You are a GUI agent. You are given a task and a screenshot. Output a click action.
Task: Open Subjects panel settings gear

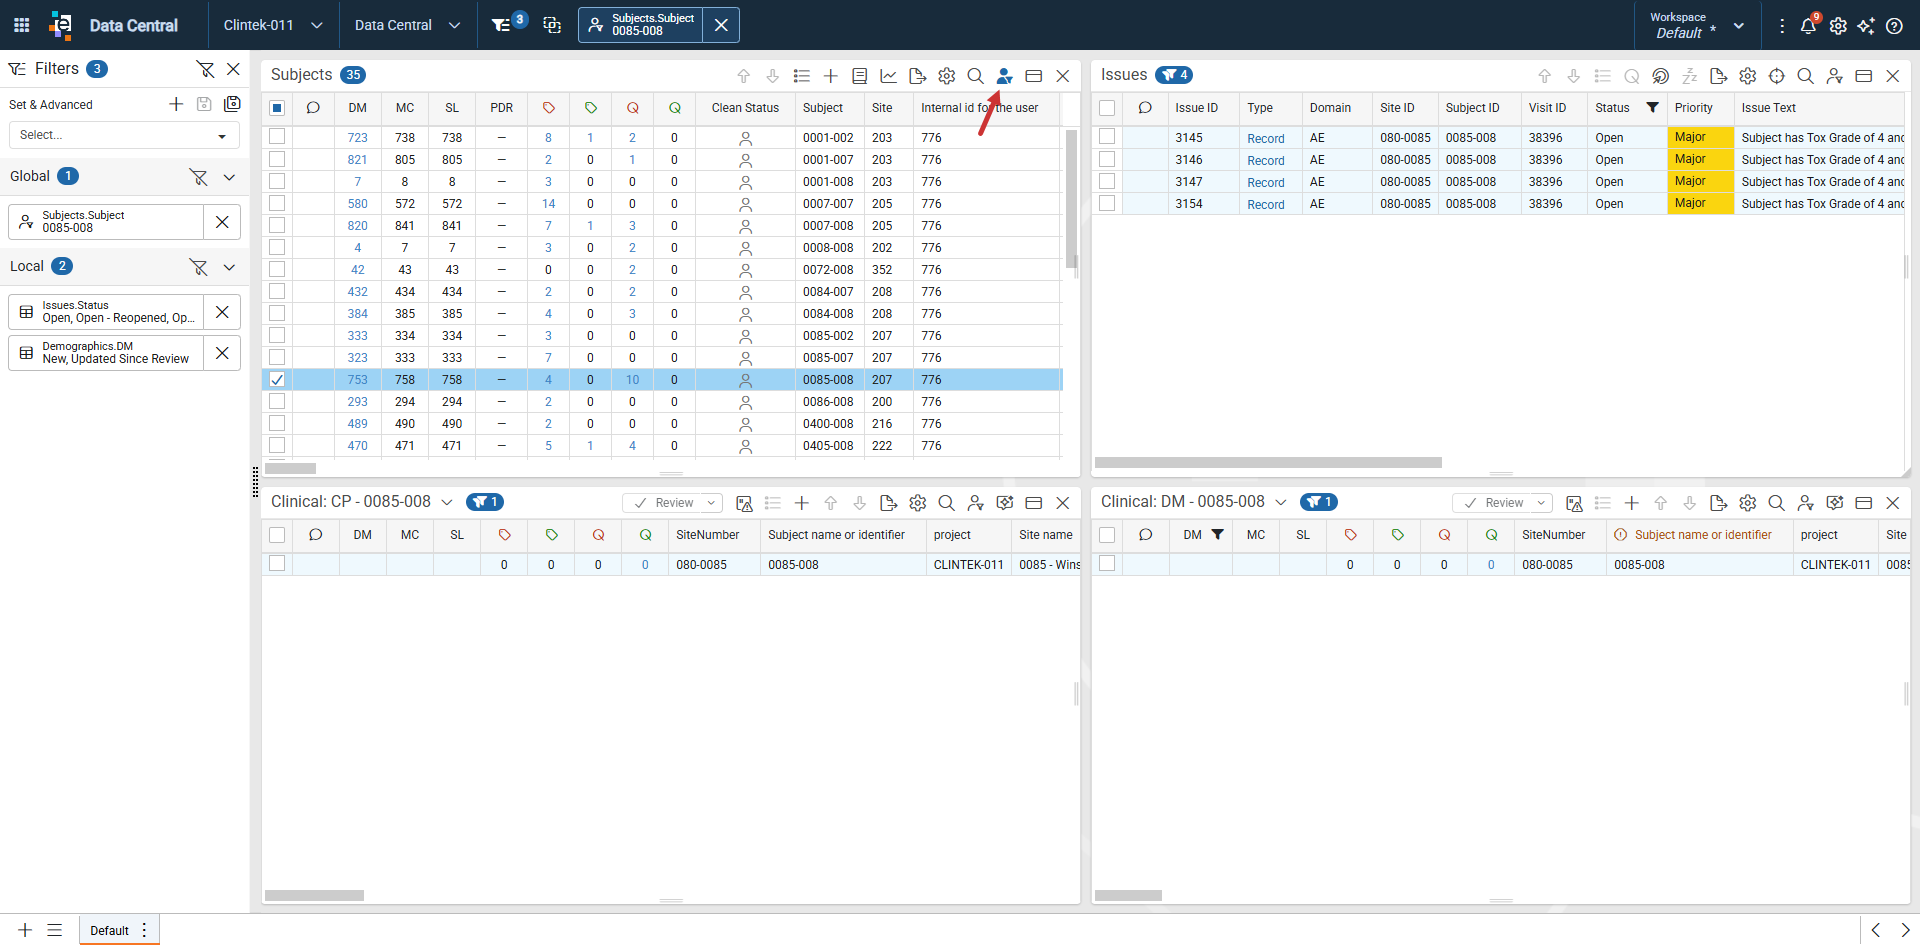tap(946, 76)
